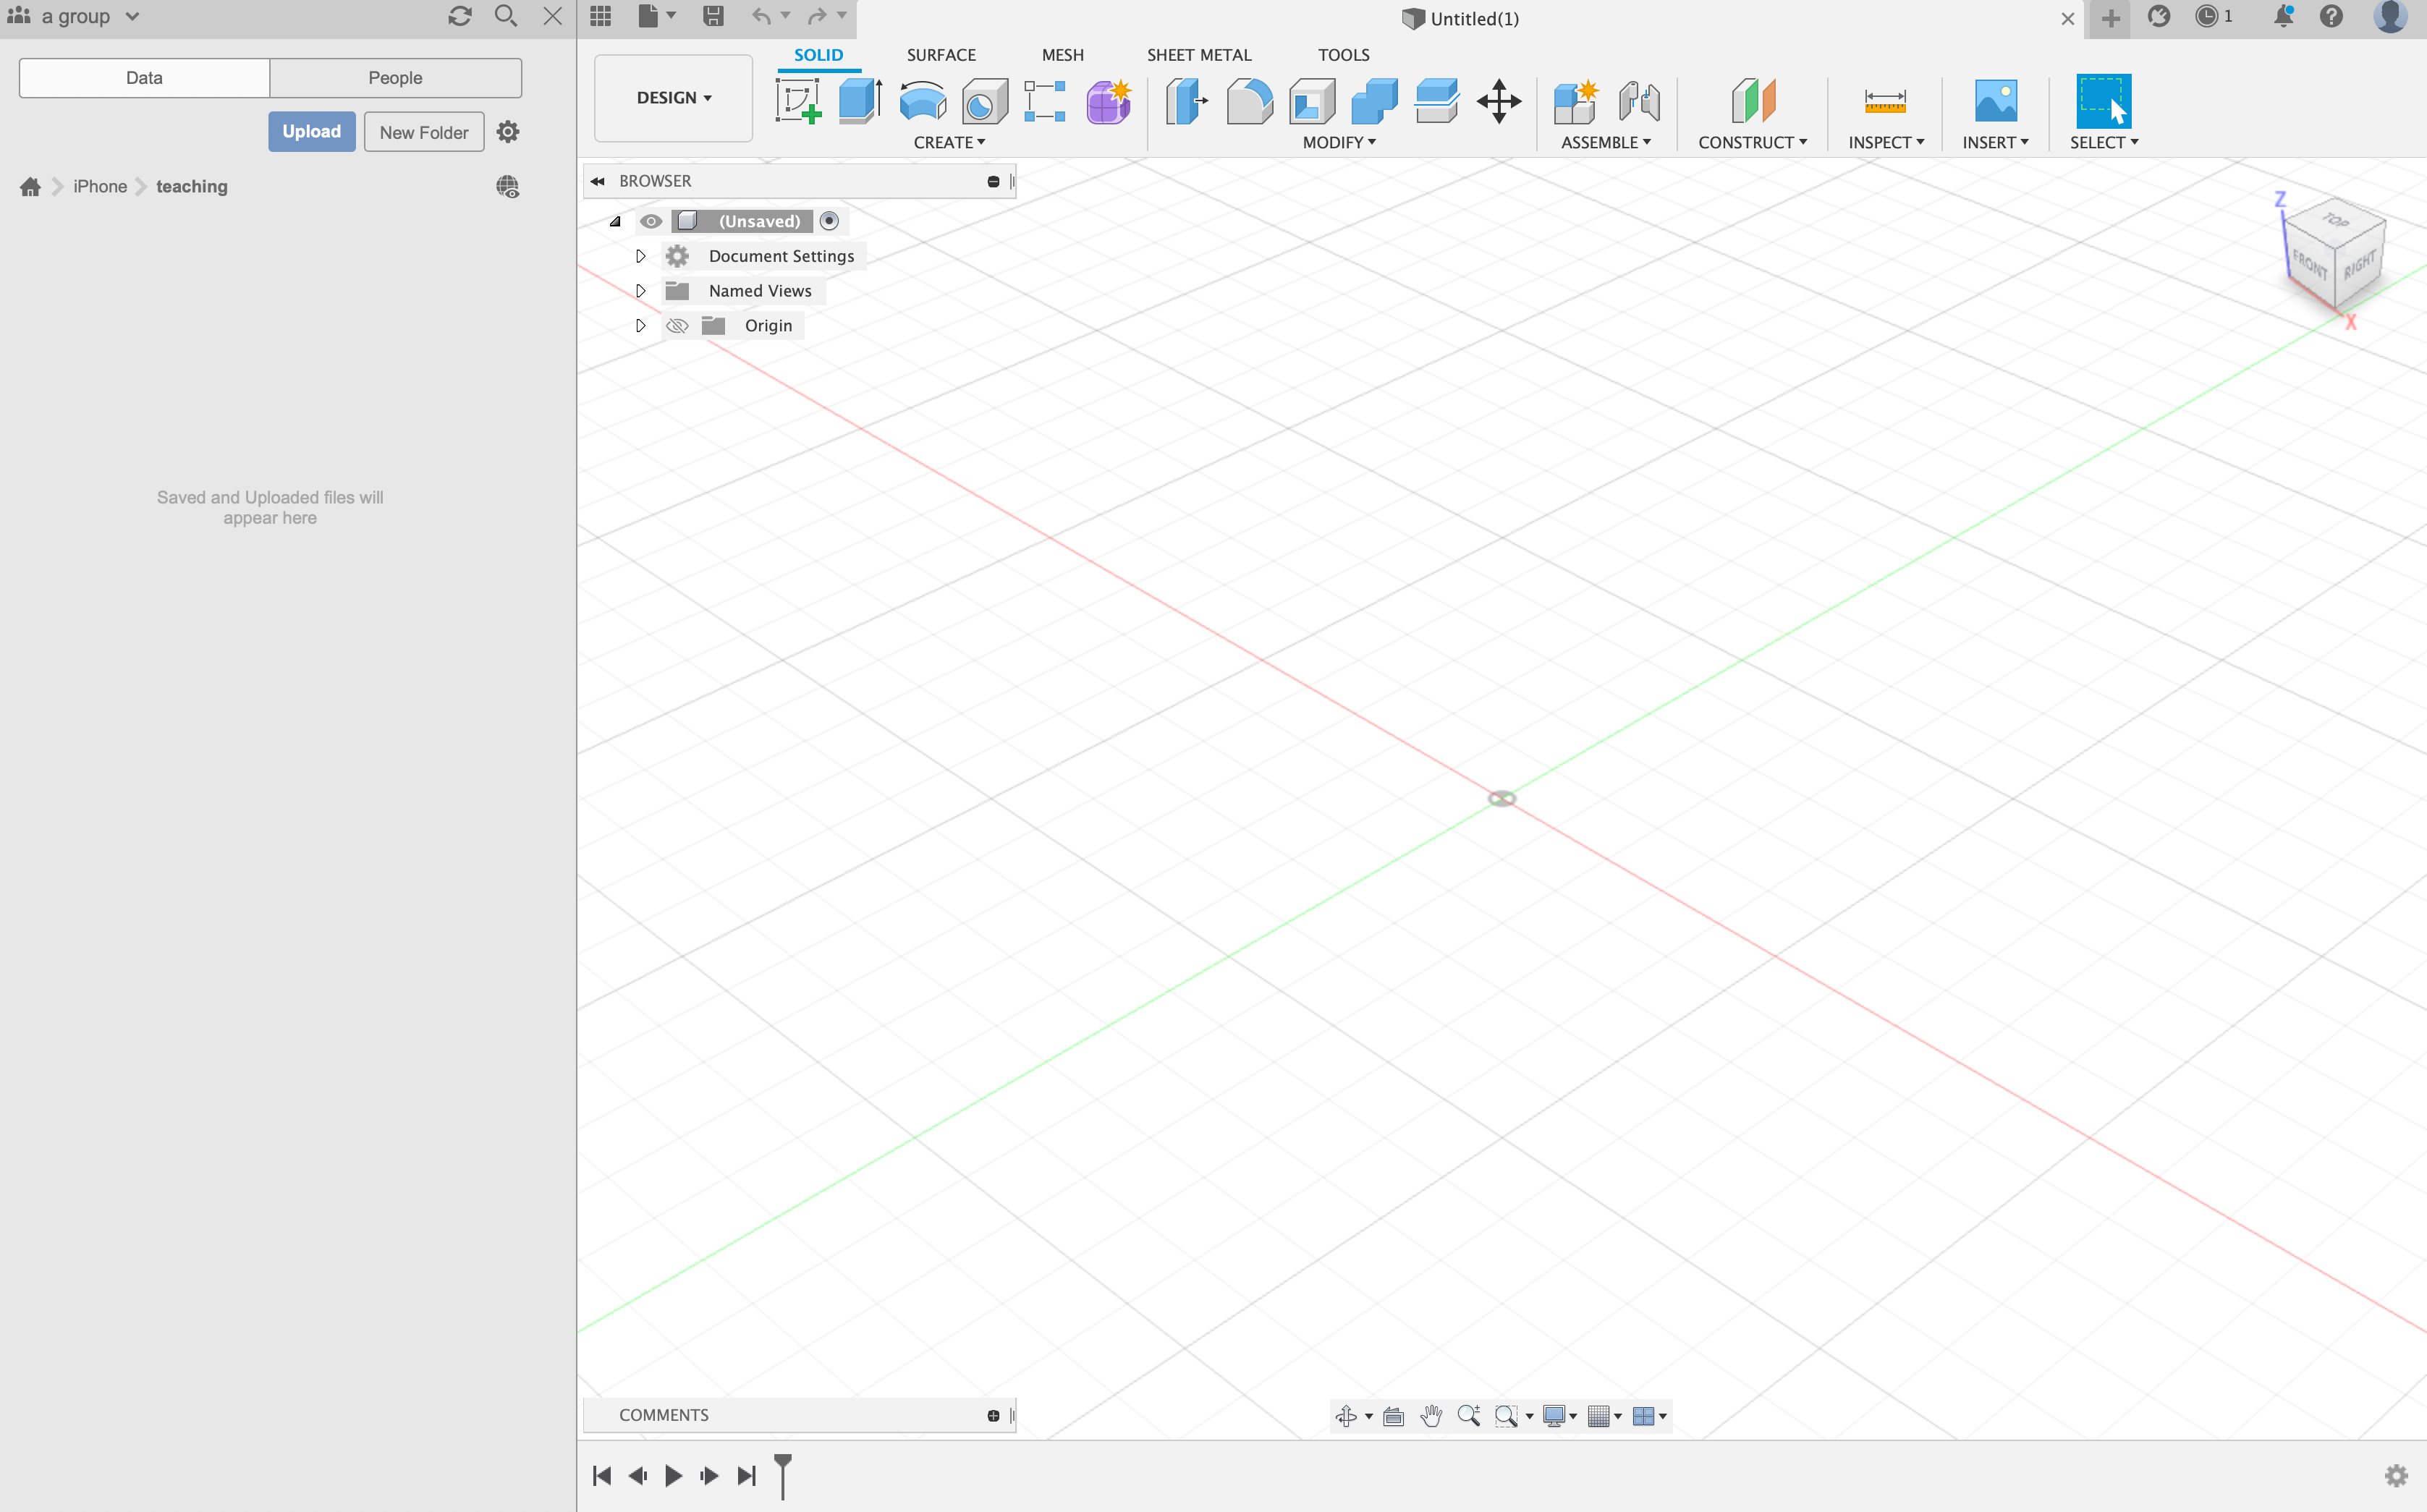Screen dimensions: 2427x1512
Task: Open the DESIGN workspace dropdown
Action: coord(673,98)
